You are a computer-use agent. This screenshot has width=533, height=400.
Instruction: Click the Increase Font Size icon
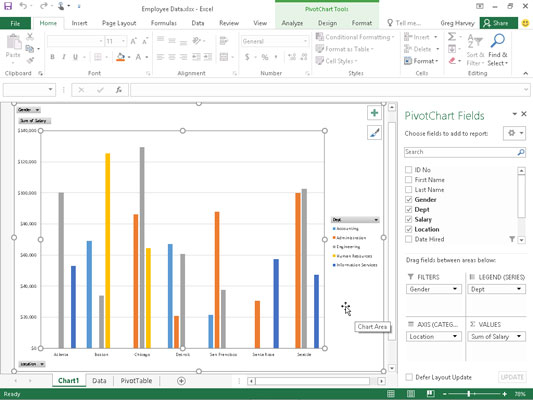coord(133,41)
